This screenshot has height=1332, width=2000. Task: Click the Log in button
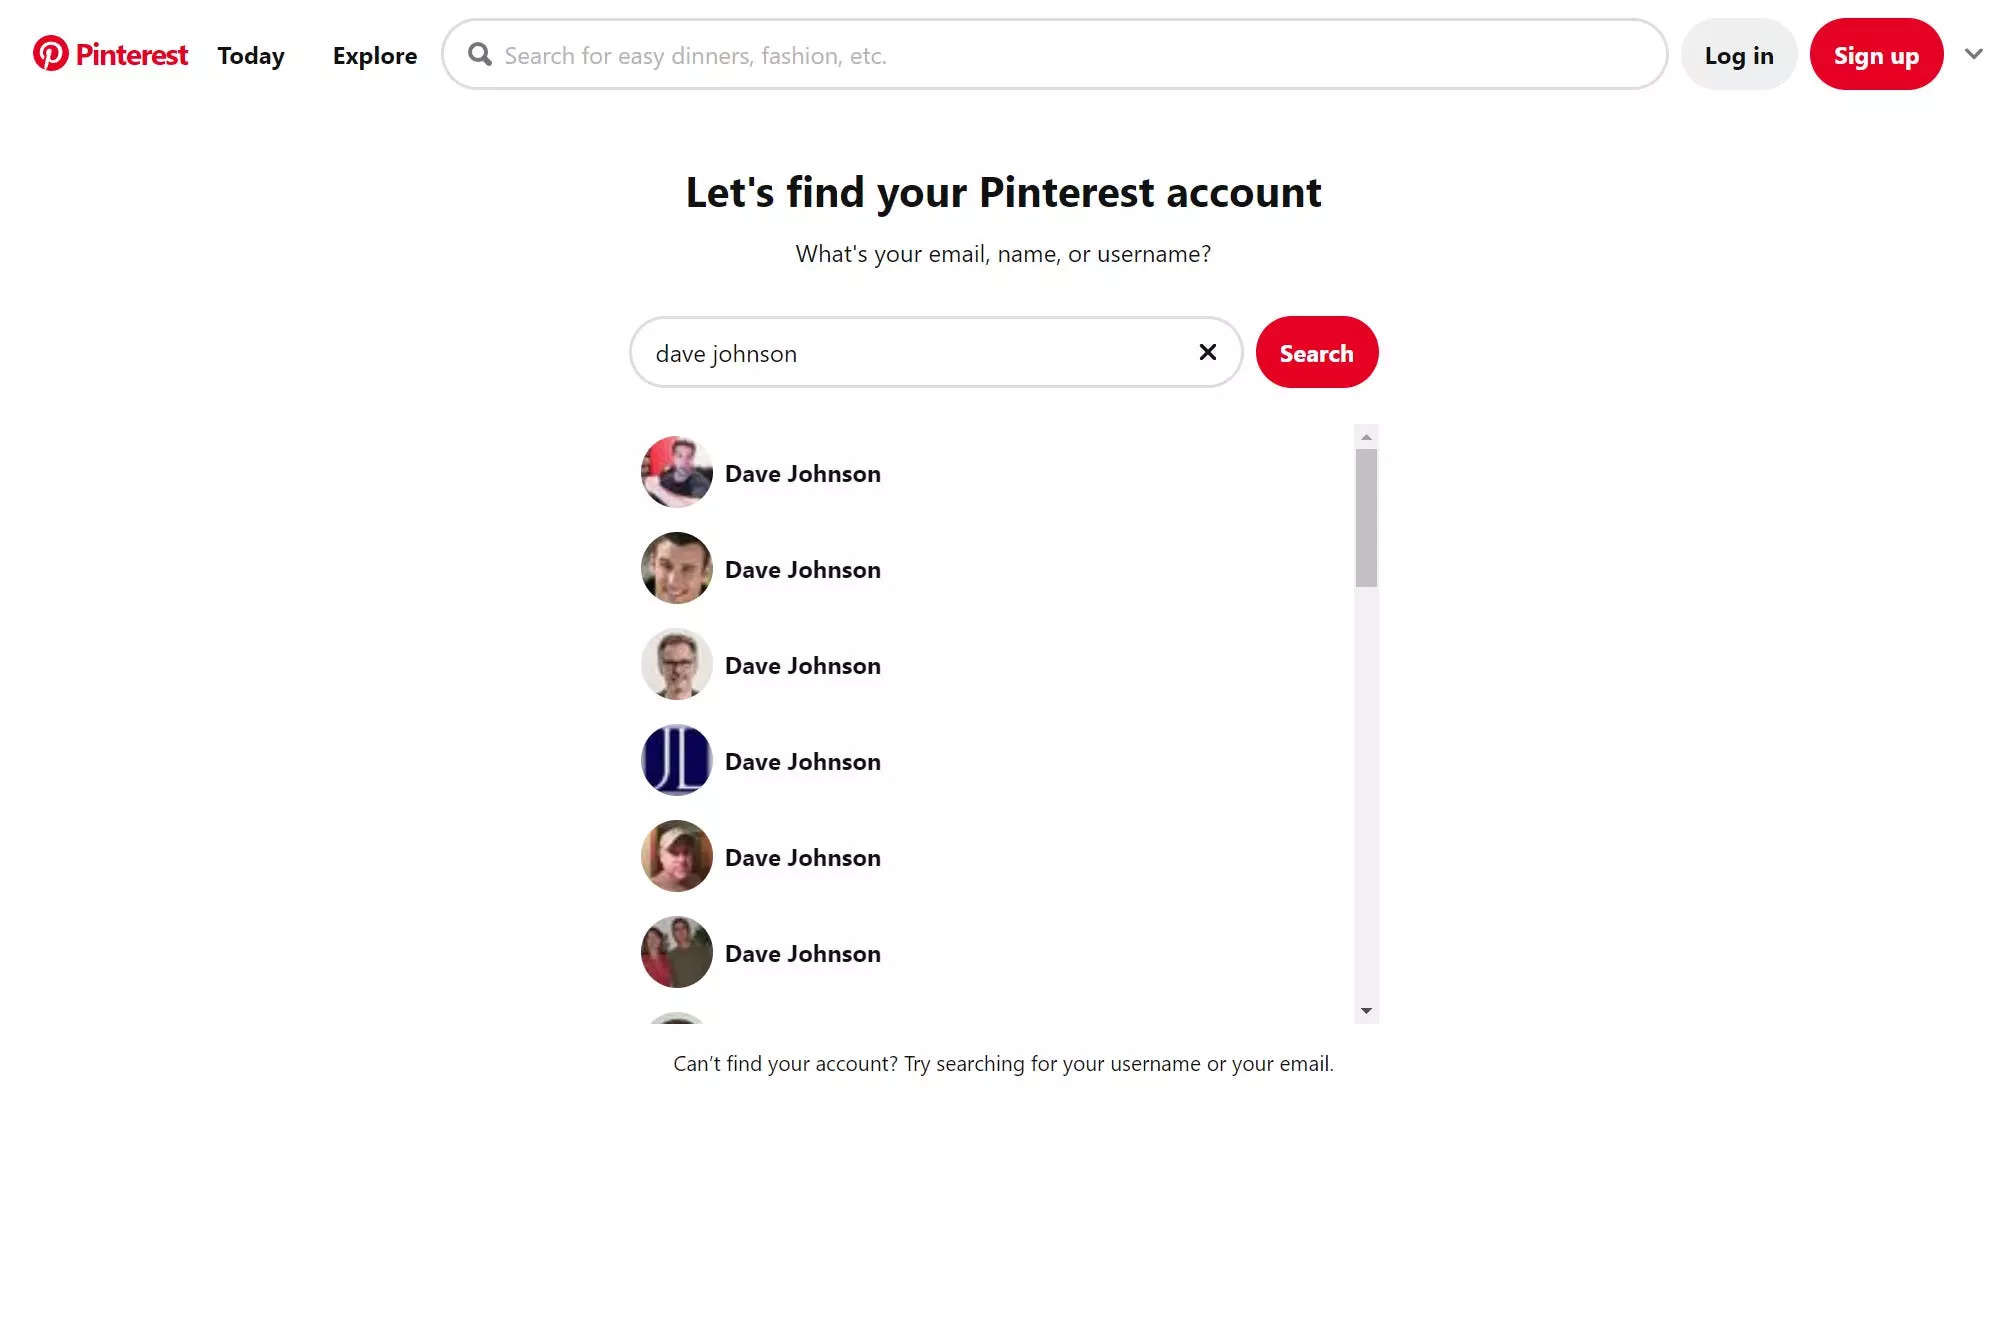tap(1738, 55)
